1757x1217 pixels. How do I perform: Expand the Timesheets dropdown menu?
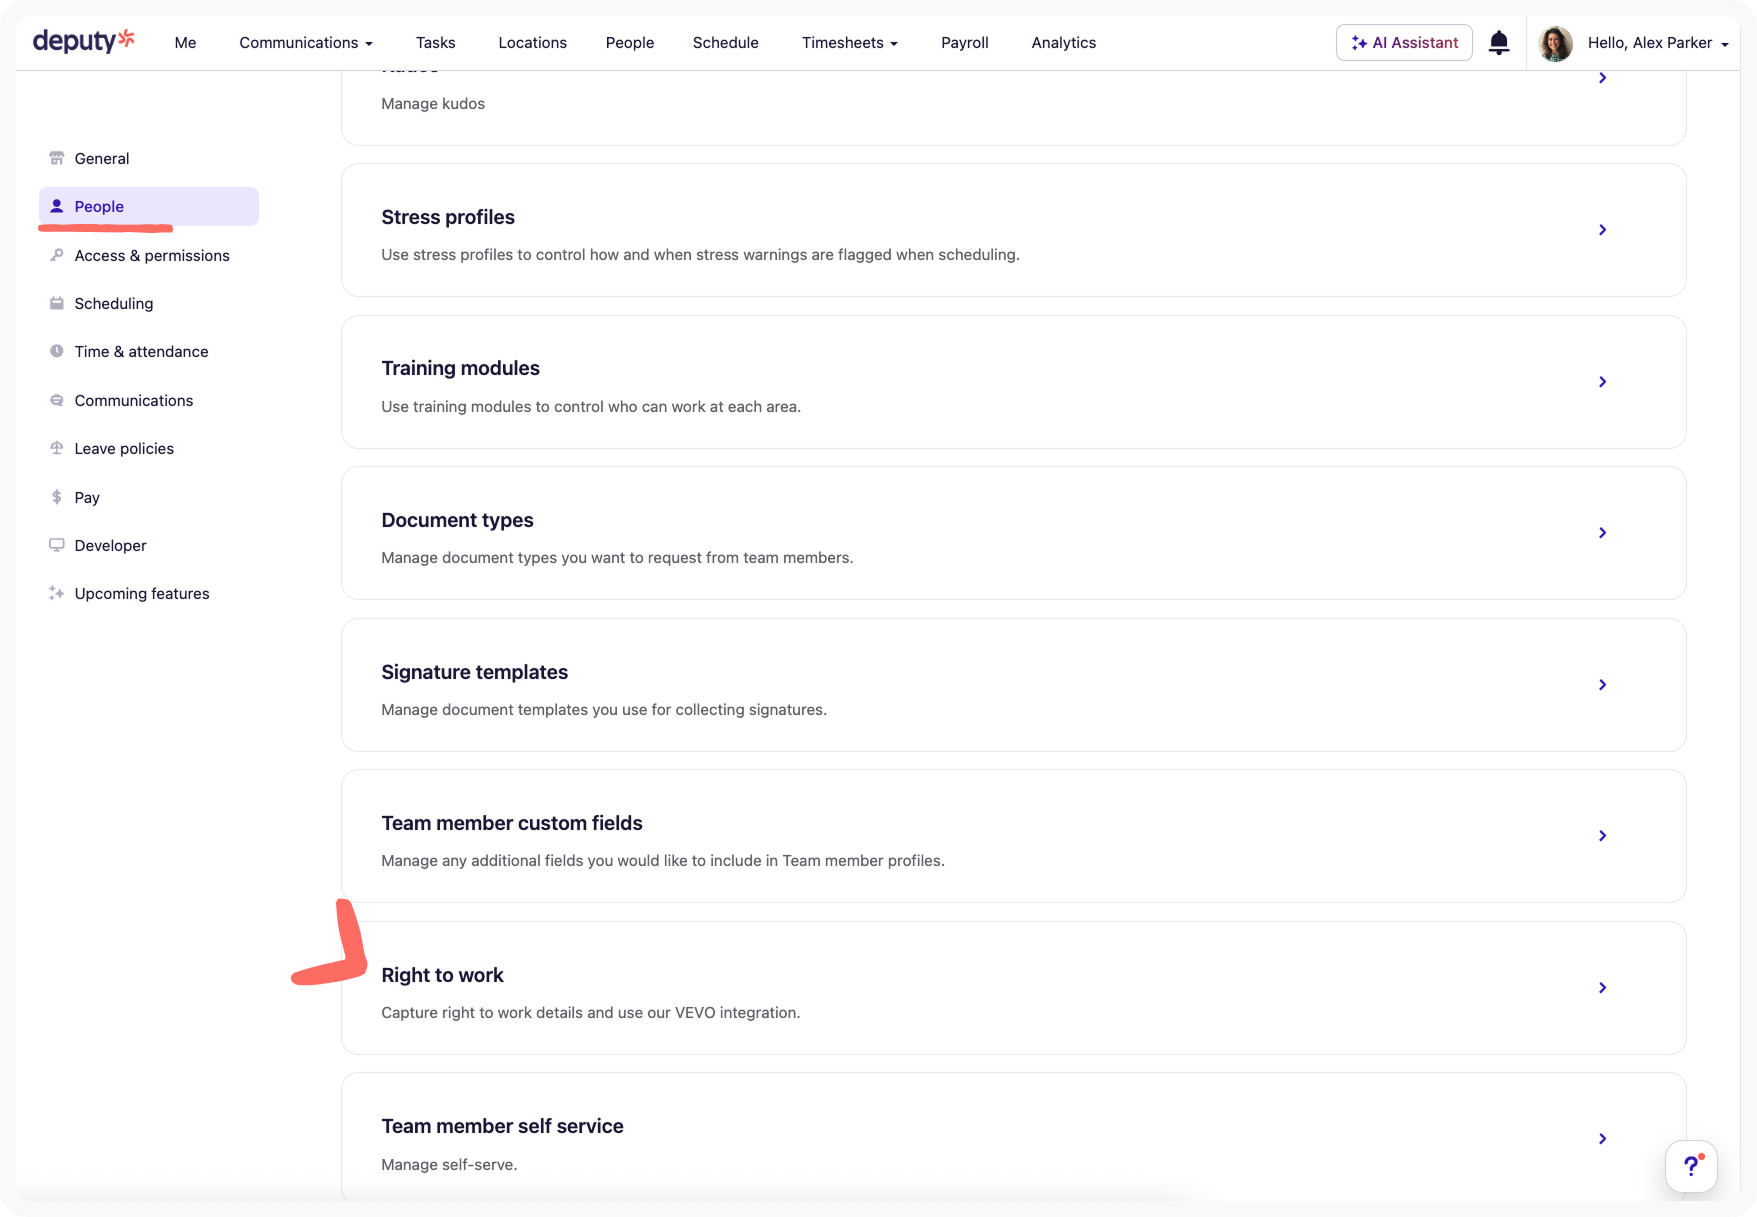pyautogui.click(x=849, y=42)
